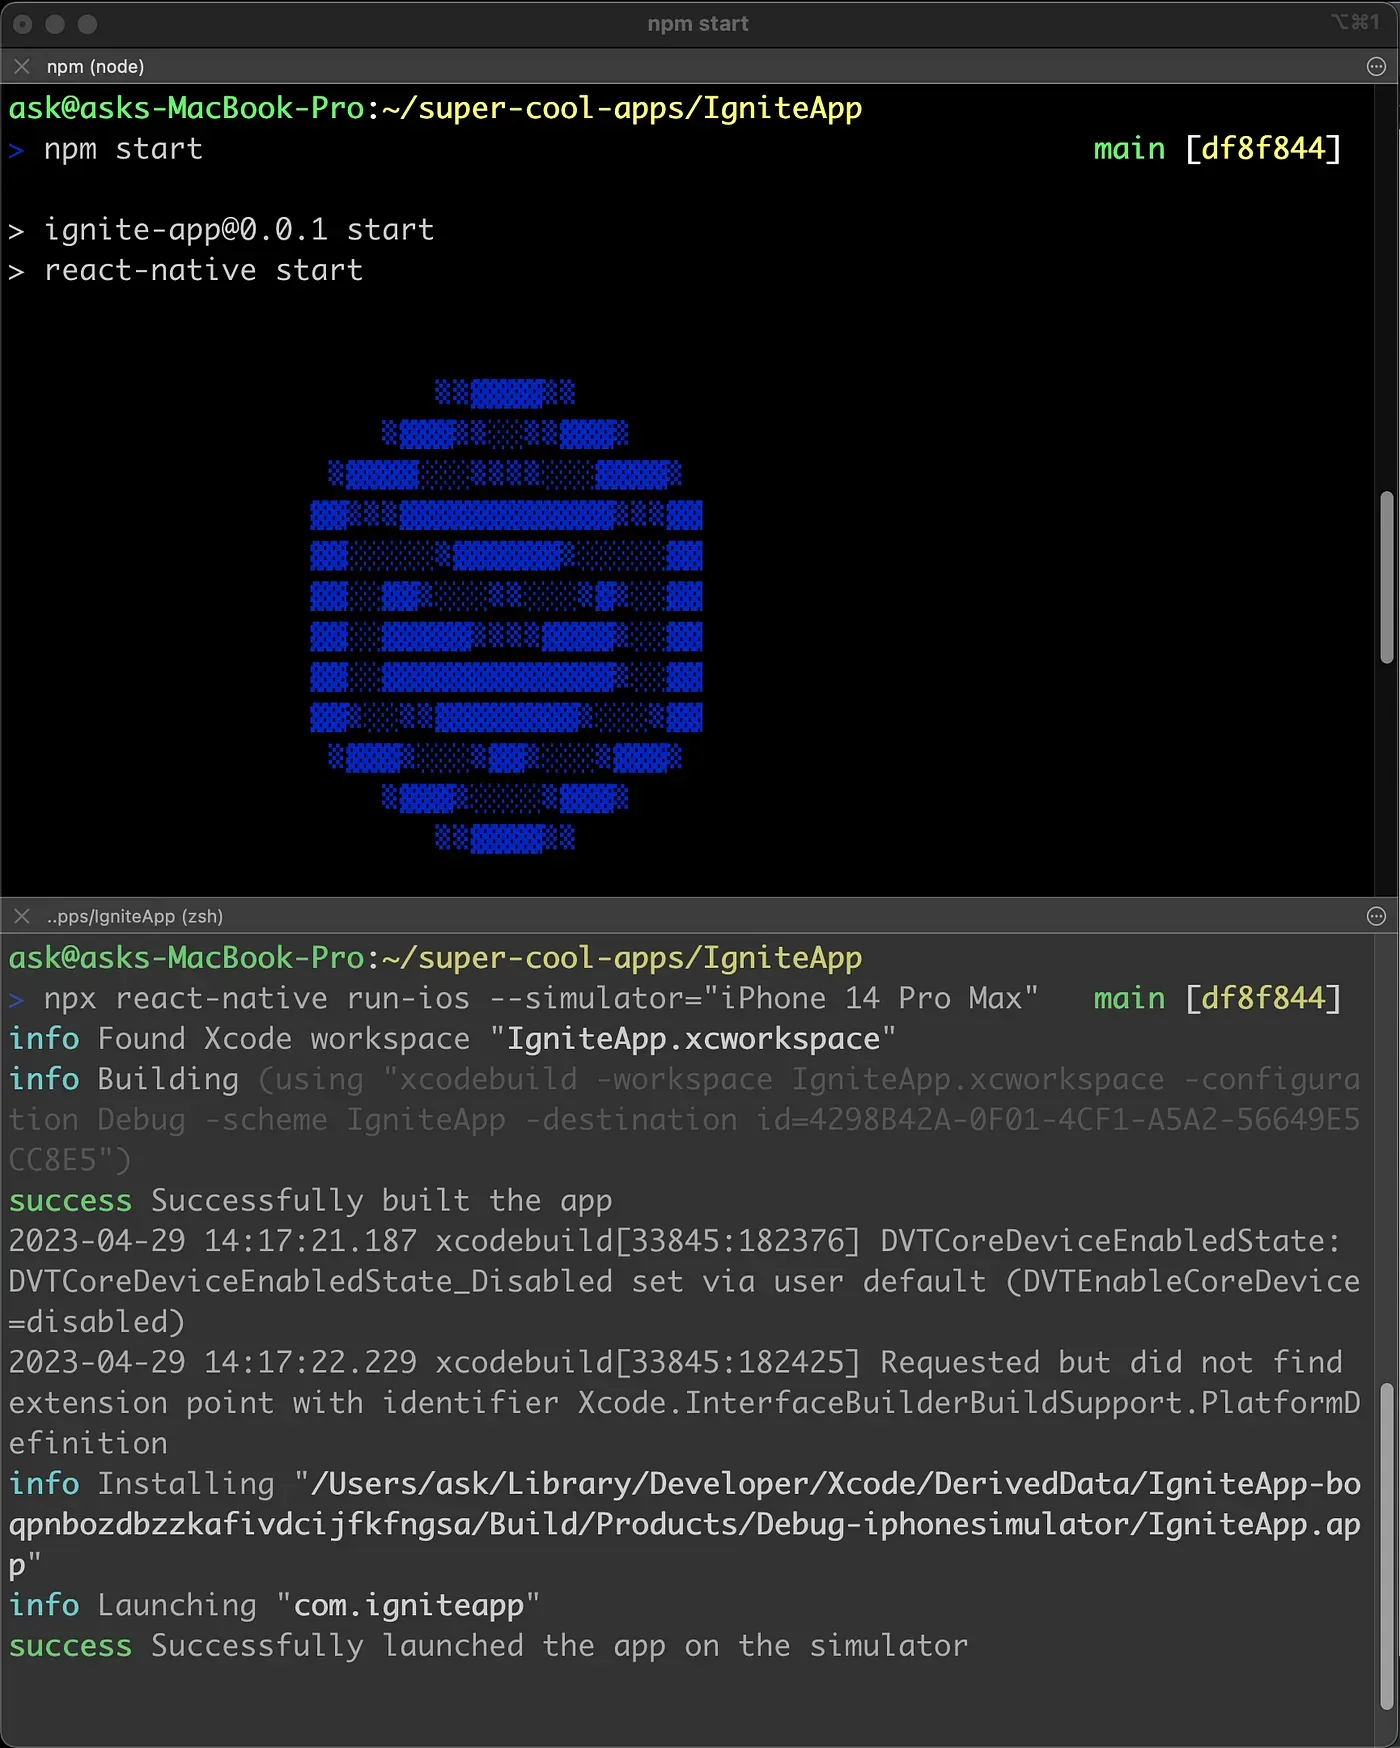Image resolution: width=1400 pixels, height=1748 pixels.
Task: Click the red window close button
Action: point(23,24)
